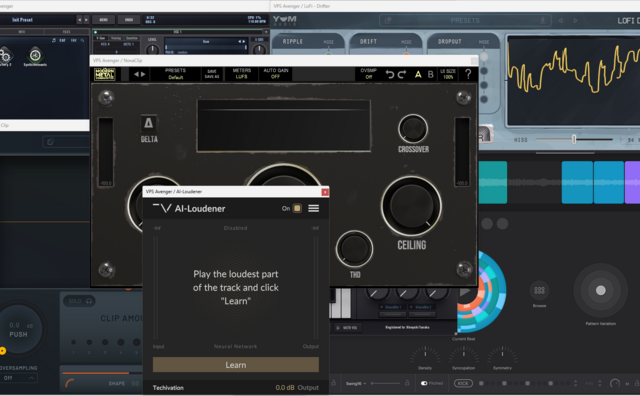Open the FILES tab in Avenger browser
Image resolution: width=640 pixels, height=396 pixels.
[x=67, y=32]
